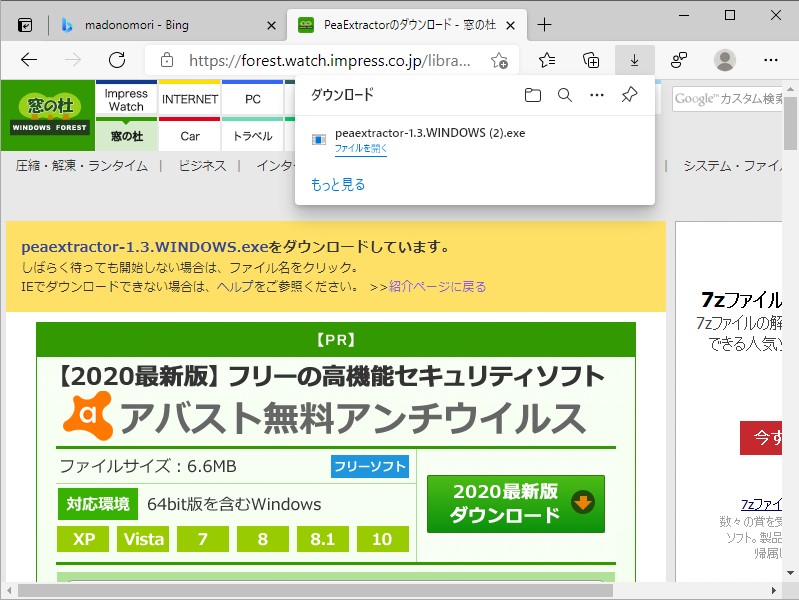Select peaextractor-1.3.WINDOWS (2).exe download entry
This screenshot has height=600, width=799.
coord(474,140)
